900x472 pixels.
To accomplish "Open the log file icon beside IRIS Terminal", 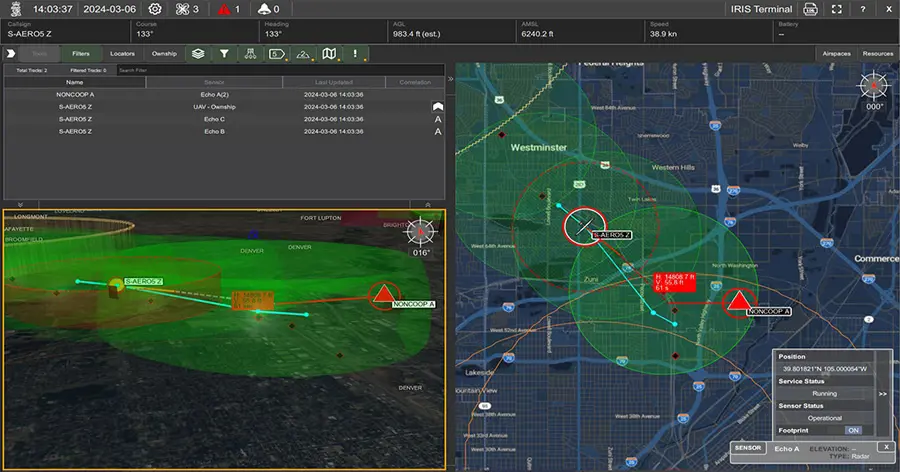I will (x=810, y=9).
